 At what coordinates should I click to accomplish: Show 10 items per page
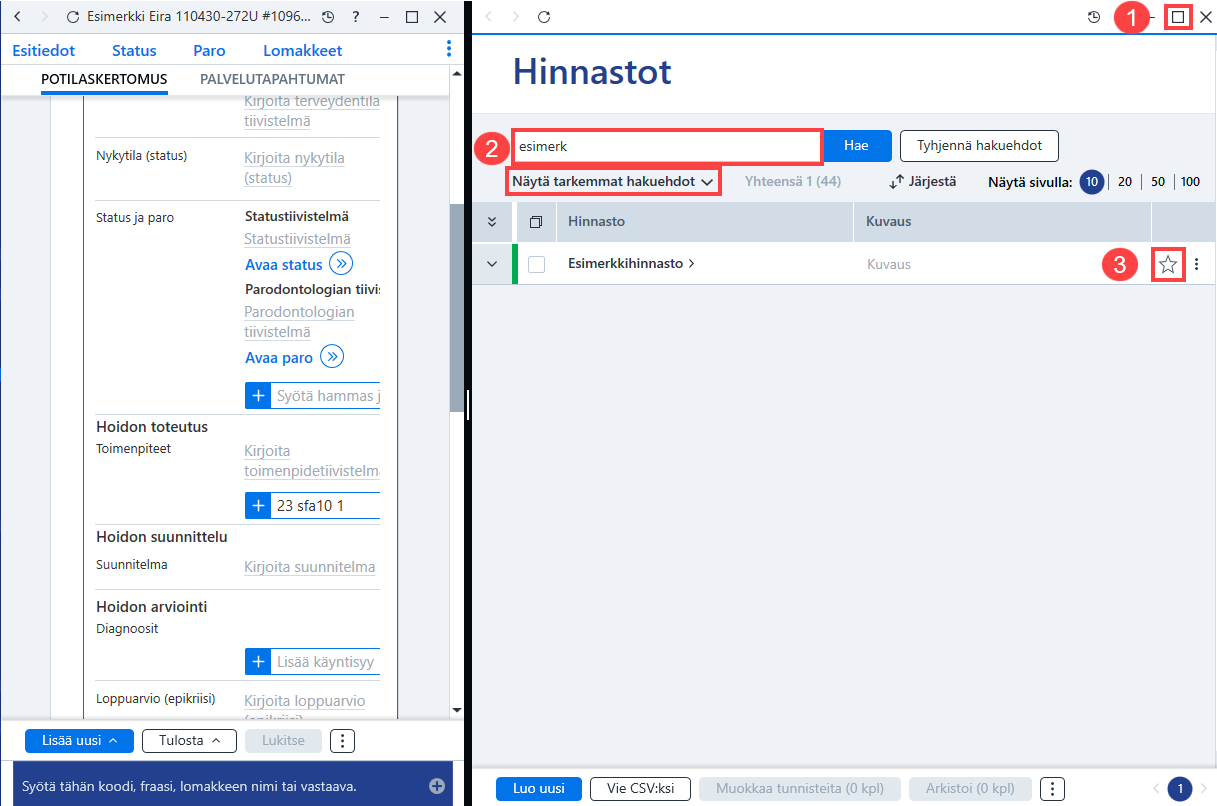click(x=1092, y=182)
